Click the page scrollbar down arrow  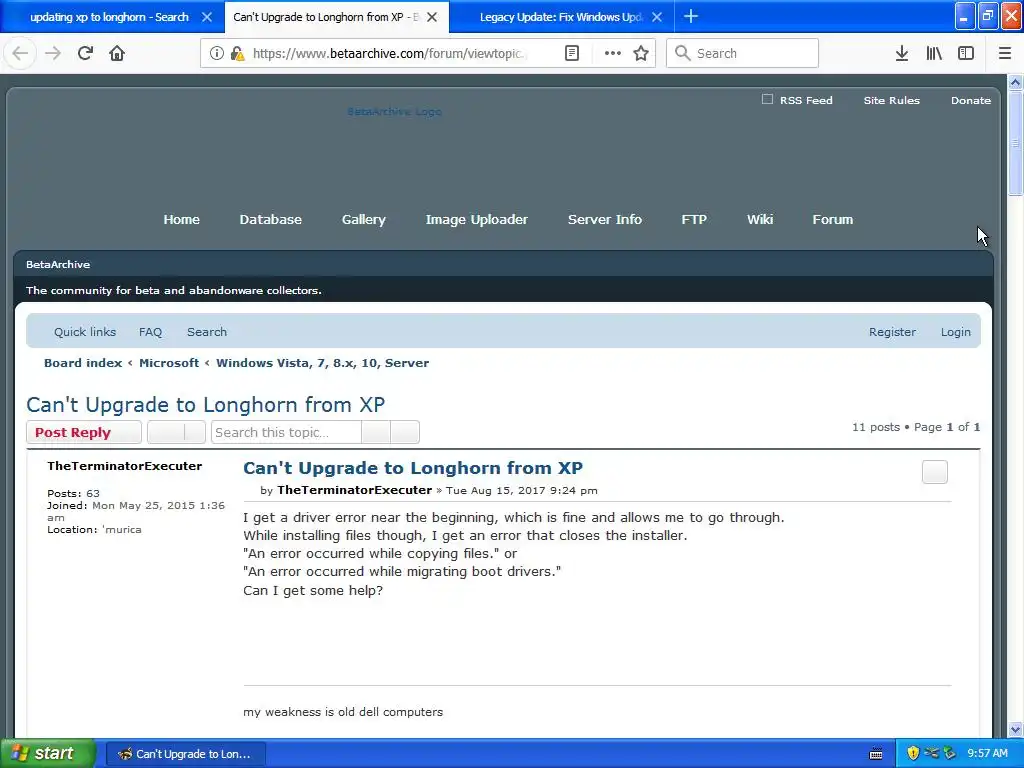tap(1015, 729)
